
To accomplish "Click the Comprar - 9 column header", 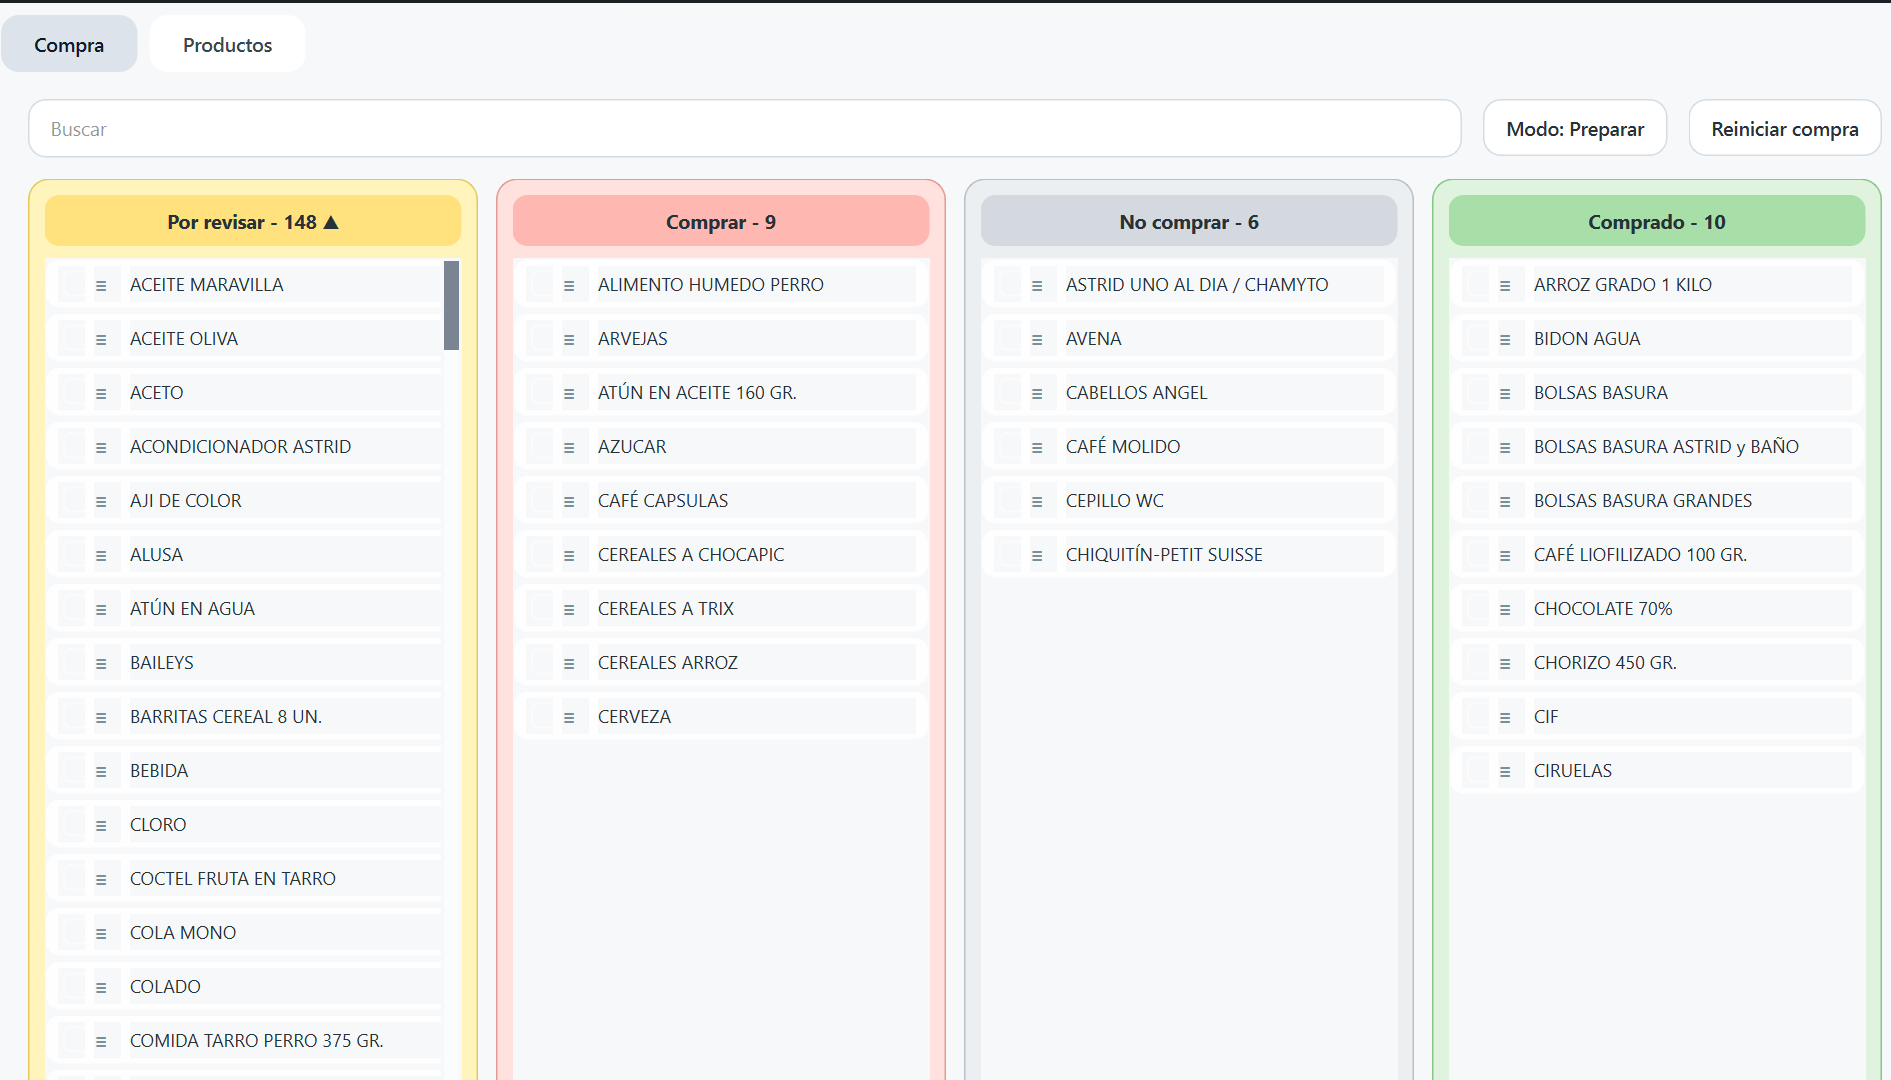I will [721, 222].
